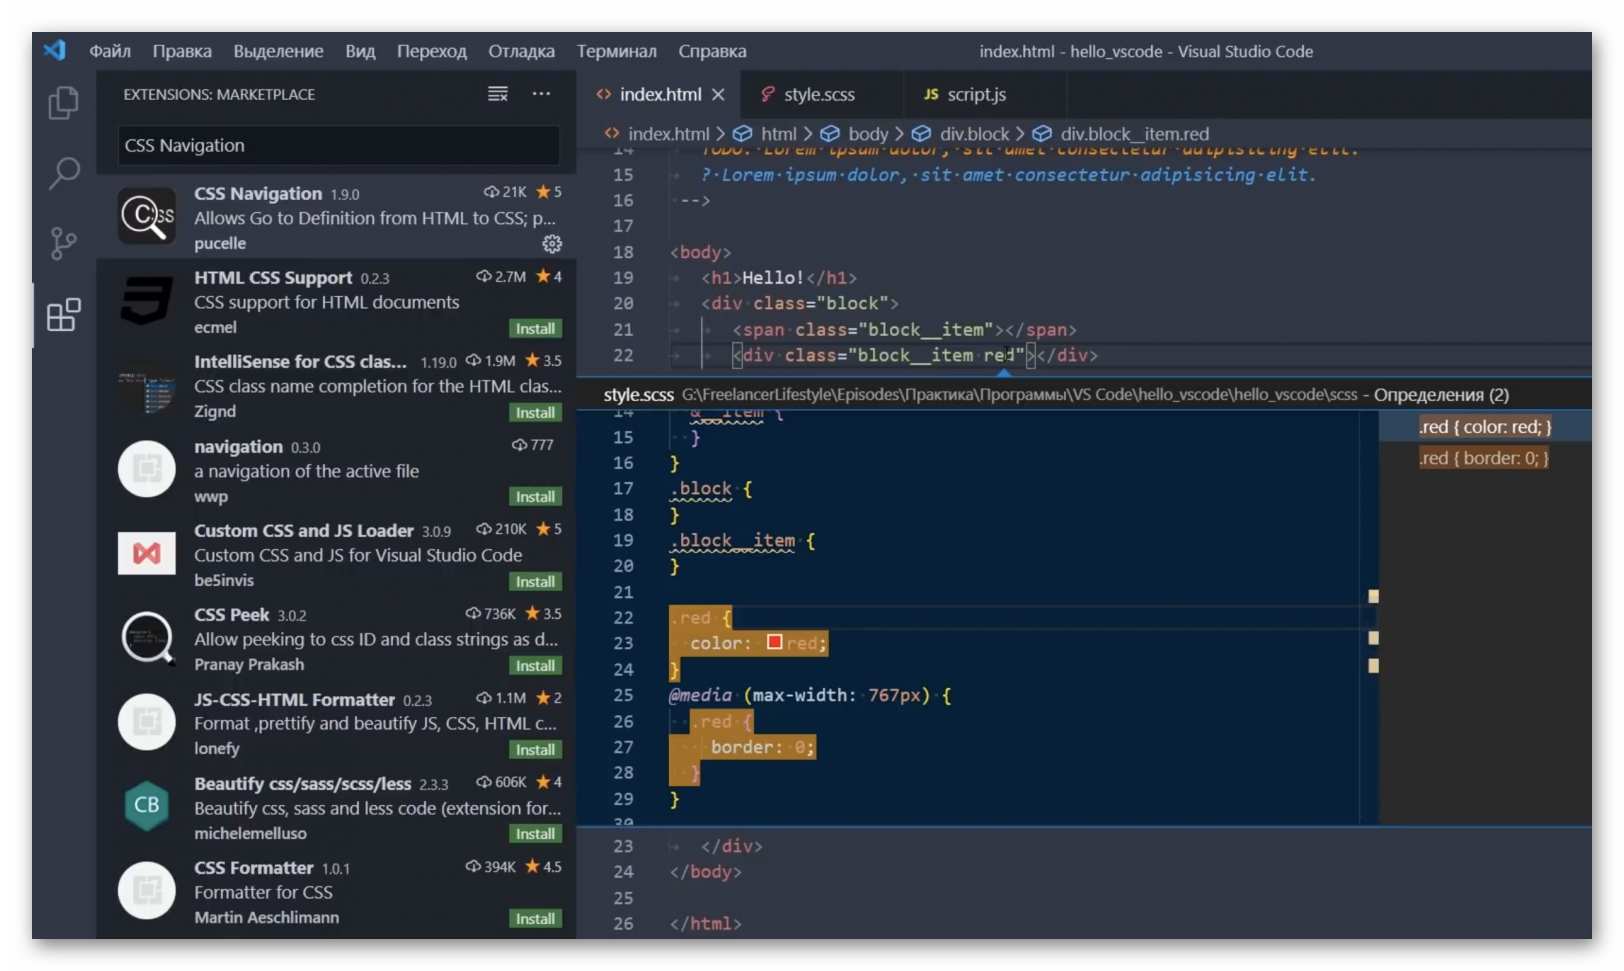Click the Beautify CB extension icon
The width and height of the screenshot is (1624, 971).
tap(147, 805)
